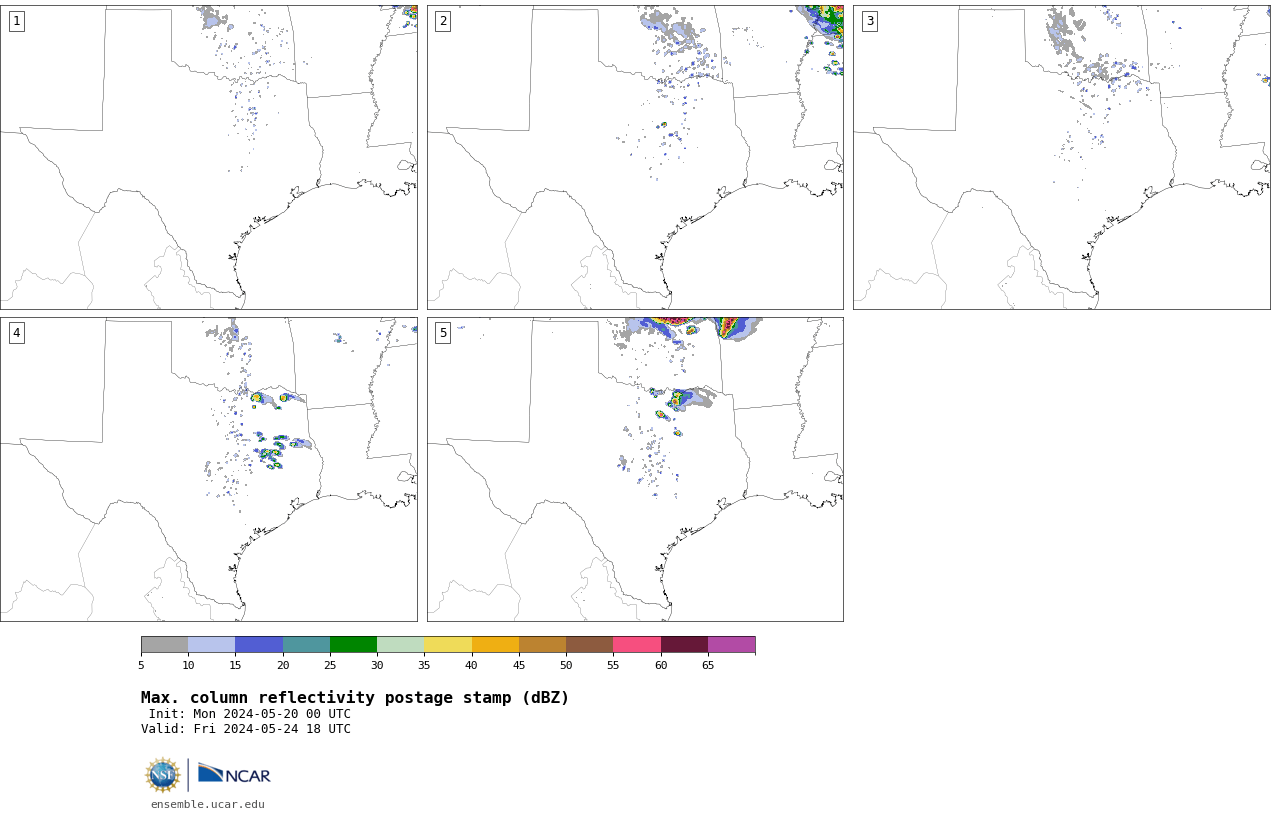Click the Max. column reflectivity title
This screenshot has width=1280, height=815.
(355, 698)
